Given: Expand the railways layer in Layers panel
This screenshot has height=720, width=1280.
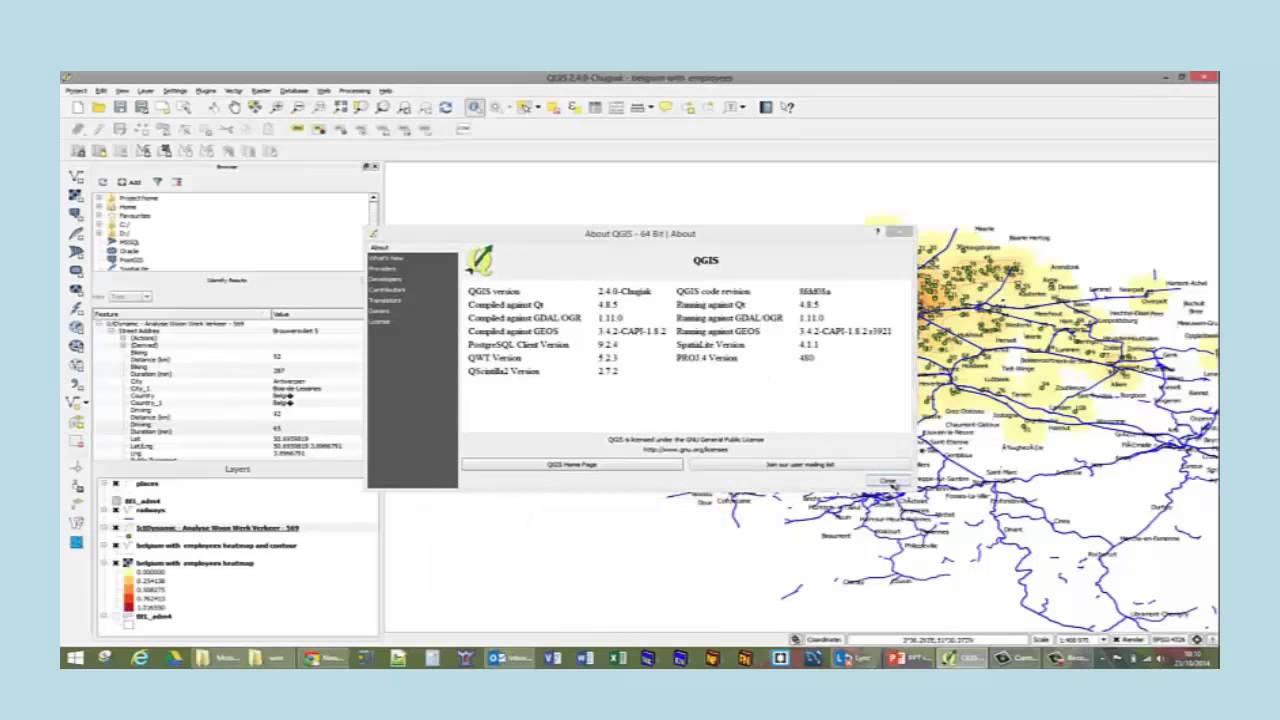Looking at the screenshot, I should pyautogui.click(x=104, y=511).
